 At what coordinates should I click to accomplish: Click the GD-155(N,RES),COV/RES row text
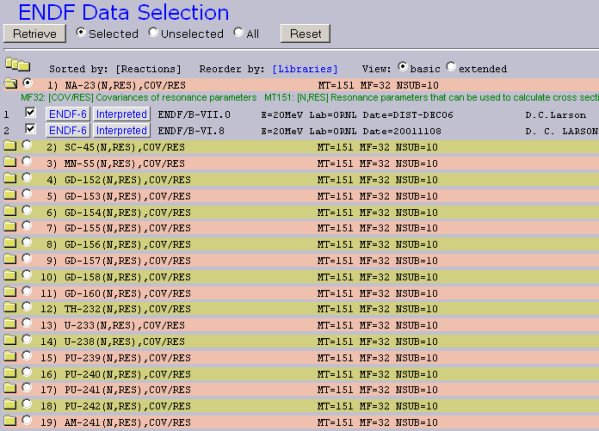pos(128,228)
